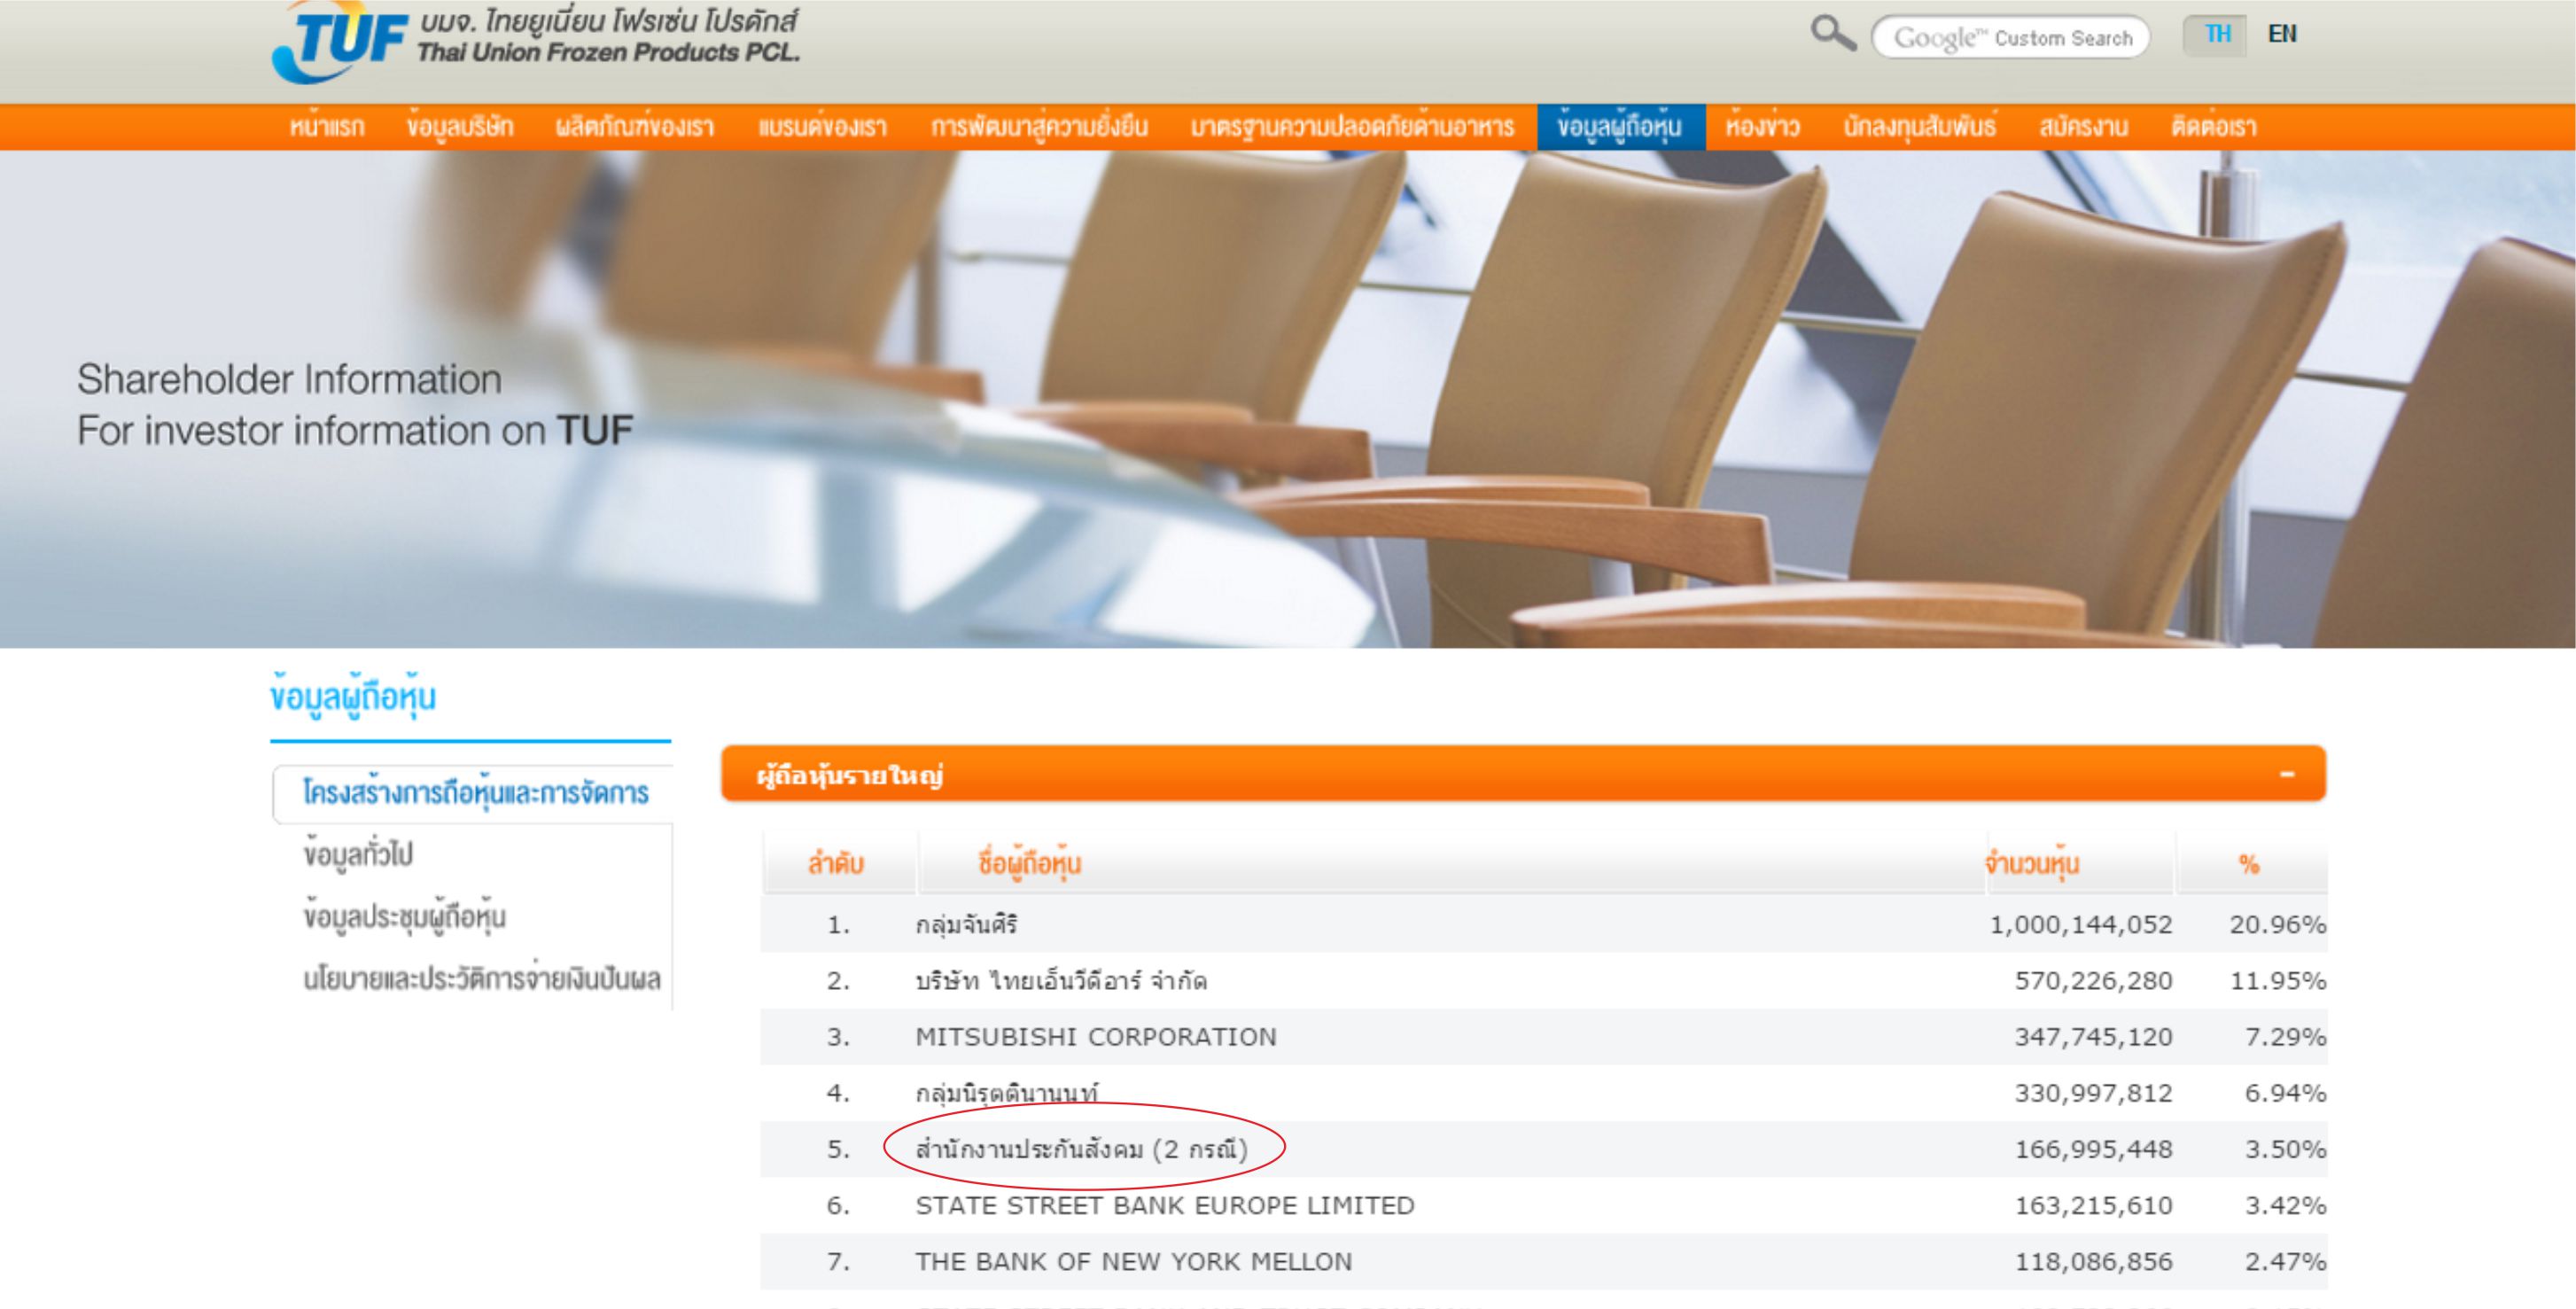Viewport: 2576px width, 1309px height.
Task: Switch language to TH
Action: (x=2217, y=35)
